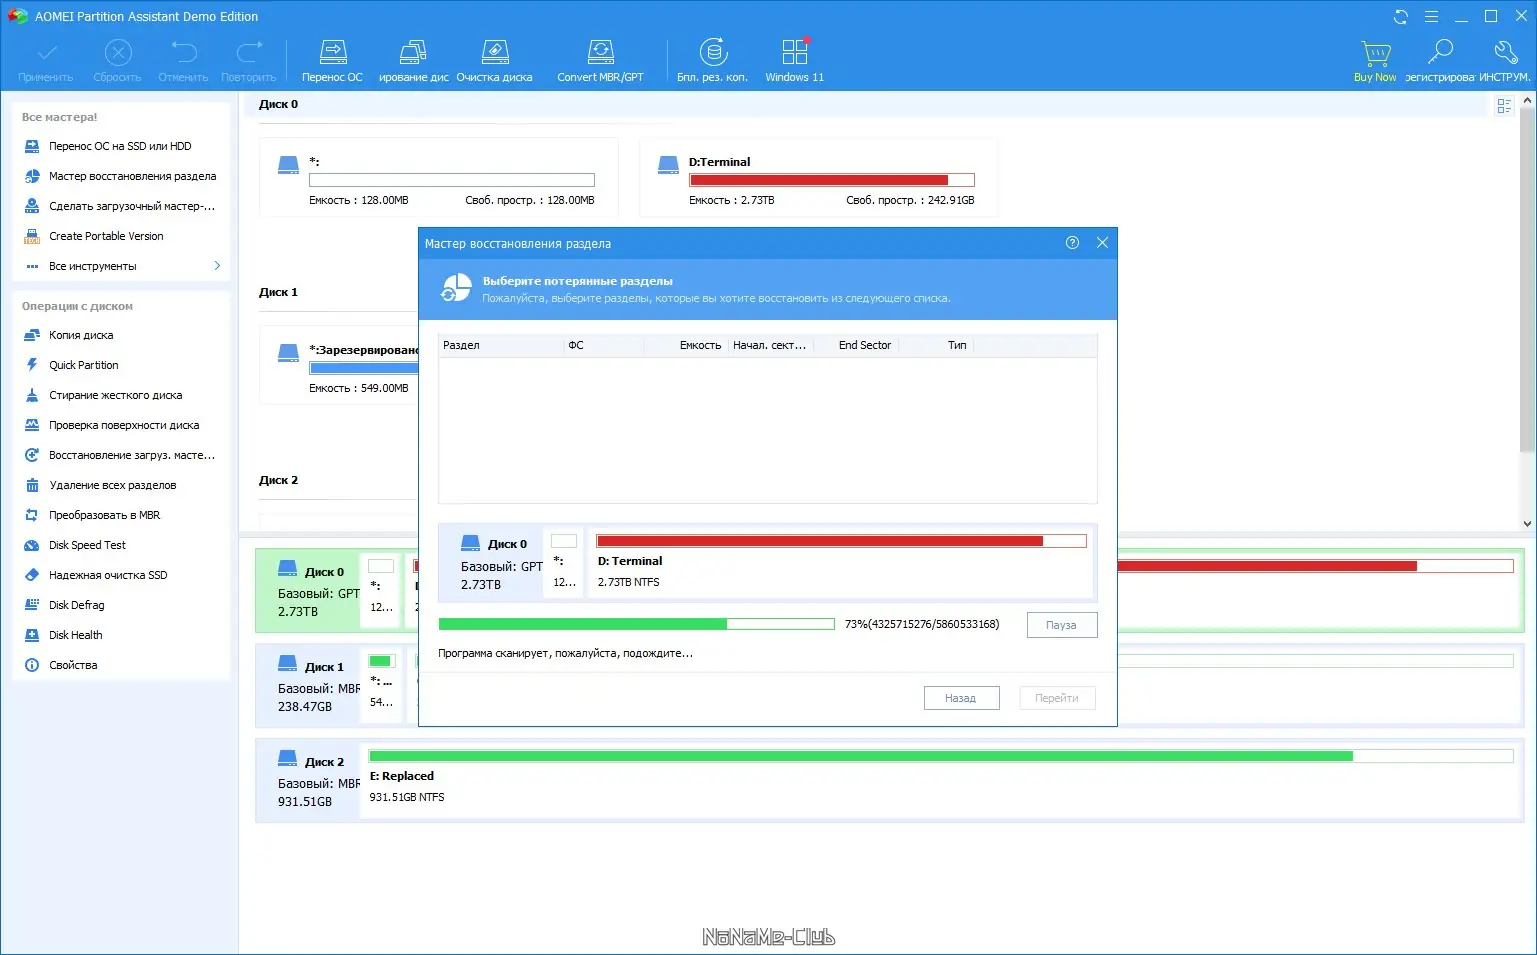Click the Redo (Повторить) toolbar icon
Screen dimensions: 1537x955
(x=249, y=60)
